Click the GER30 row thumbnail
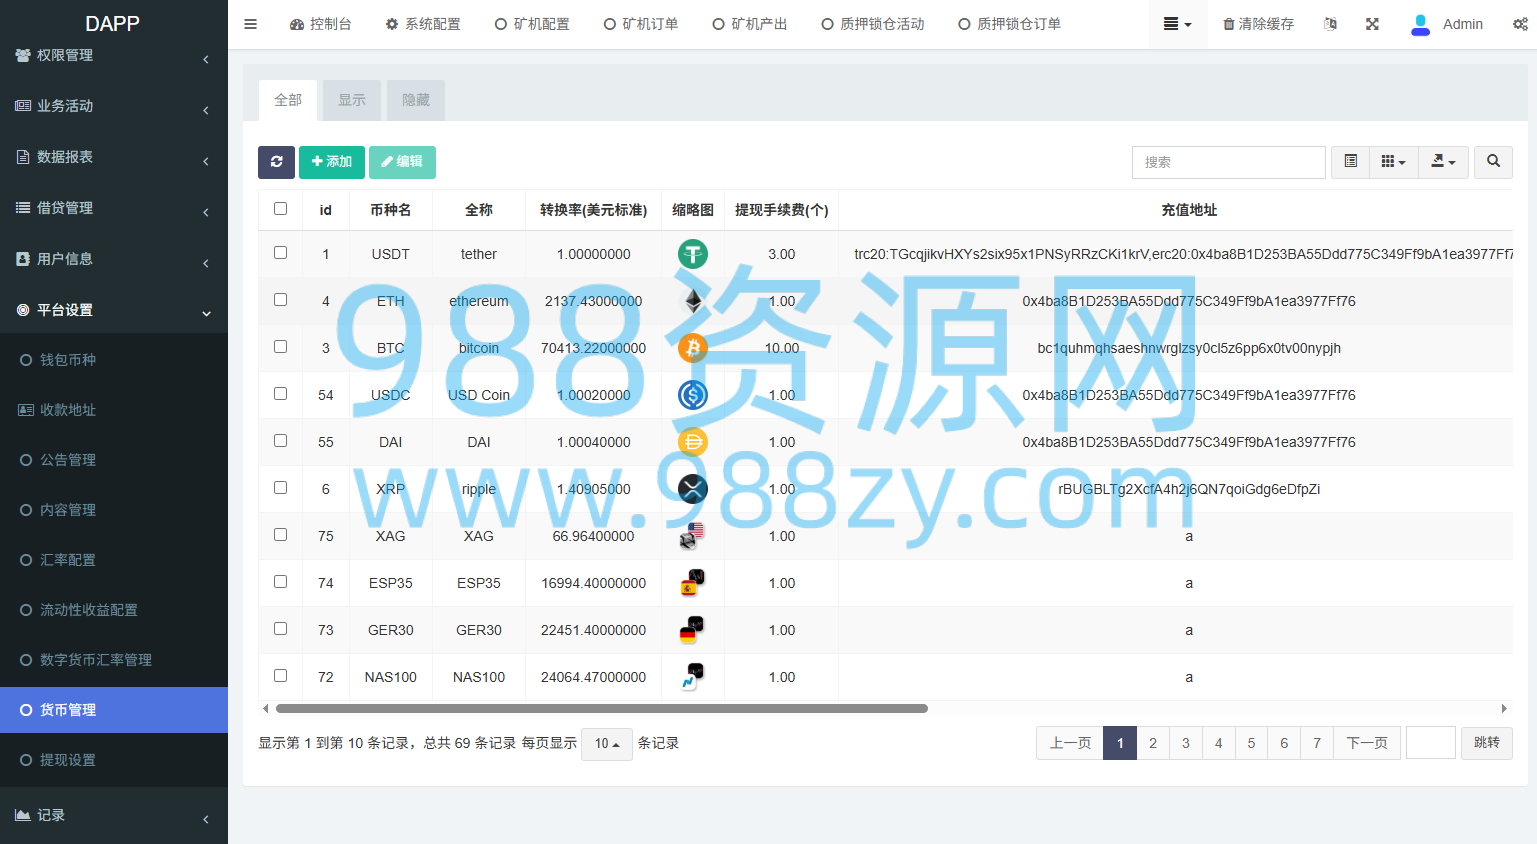Screen dimensions: 1537x844 (x=693, y=630)
